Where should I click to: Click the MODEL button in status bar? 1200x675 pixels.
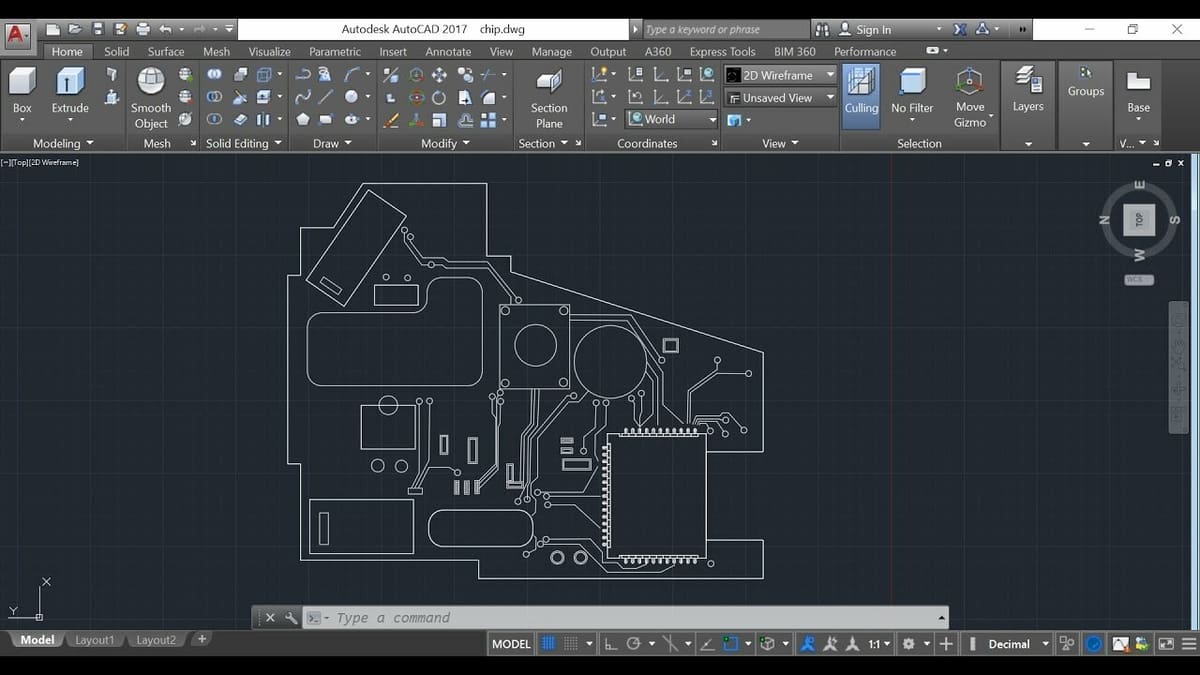511,644
